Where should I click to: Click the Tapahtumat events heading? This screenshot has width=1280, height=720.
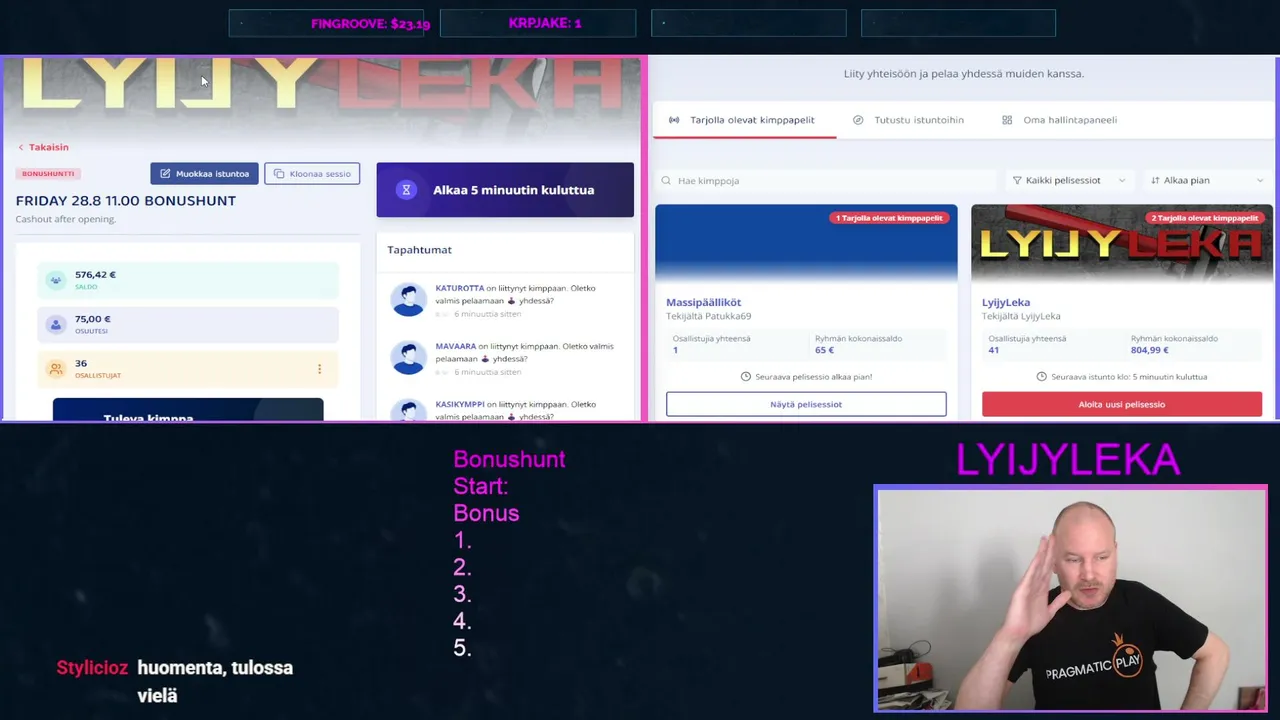[x=419, y=250]
